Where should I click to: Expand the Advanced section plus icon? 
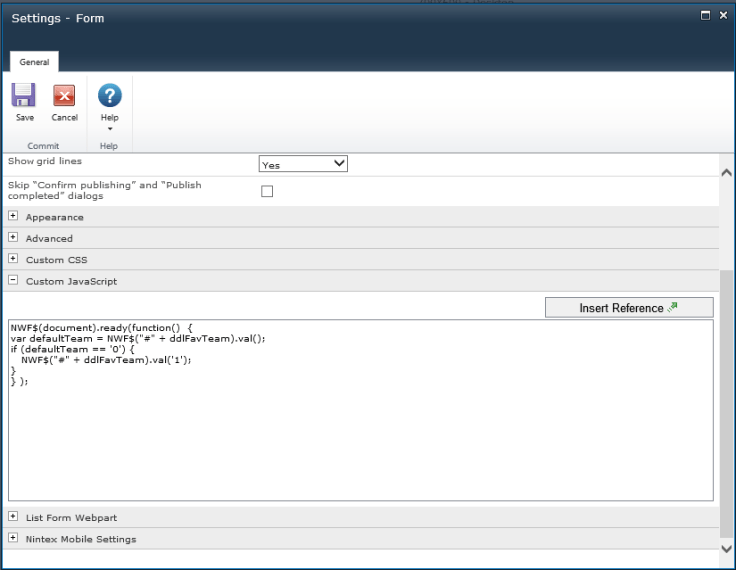coord(13,238)
